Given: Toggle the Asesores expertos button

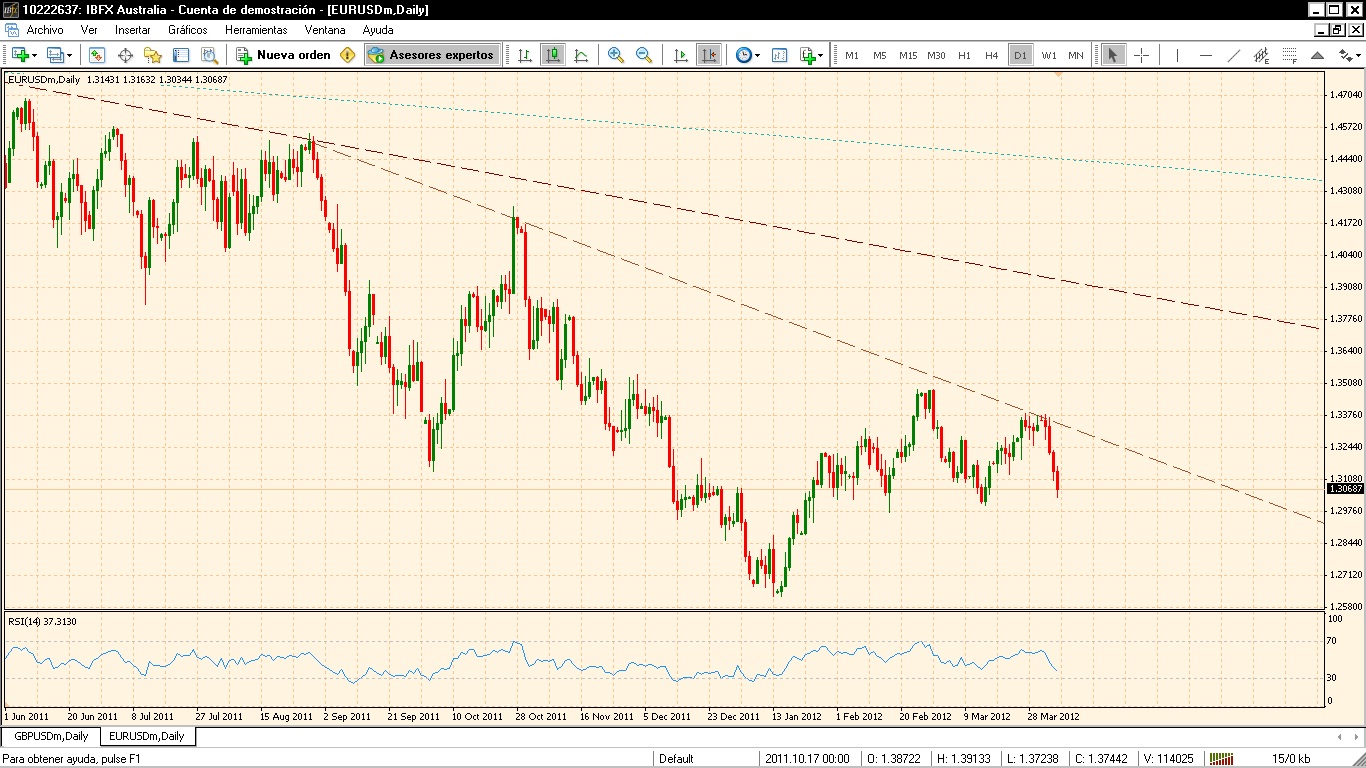Looking at the screenshot, I should click(431, 55).
